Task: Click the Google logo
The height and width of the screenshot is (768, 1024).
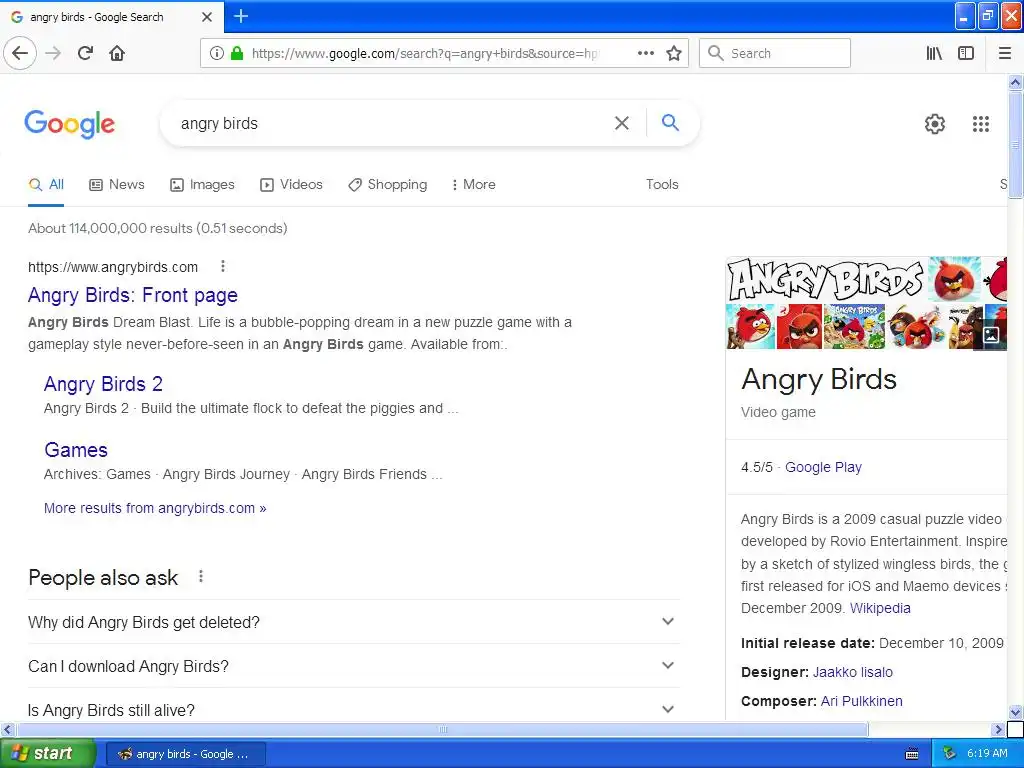Action: (x=69, y=124)
